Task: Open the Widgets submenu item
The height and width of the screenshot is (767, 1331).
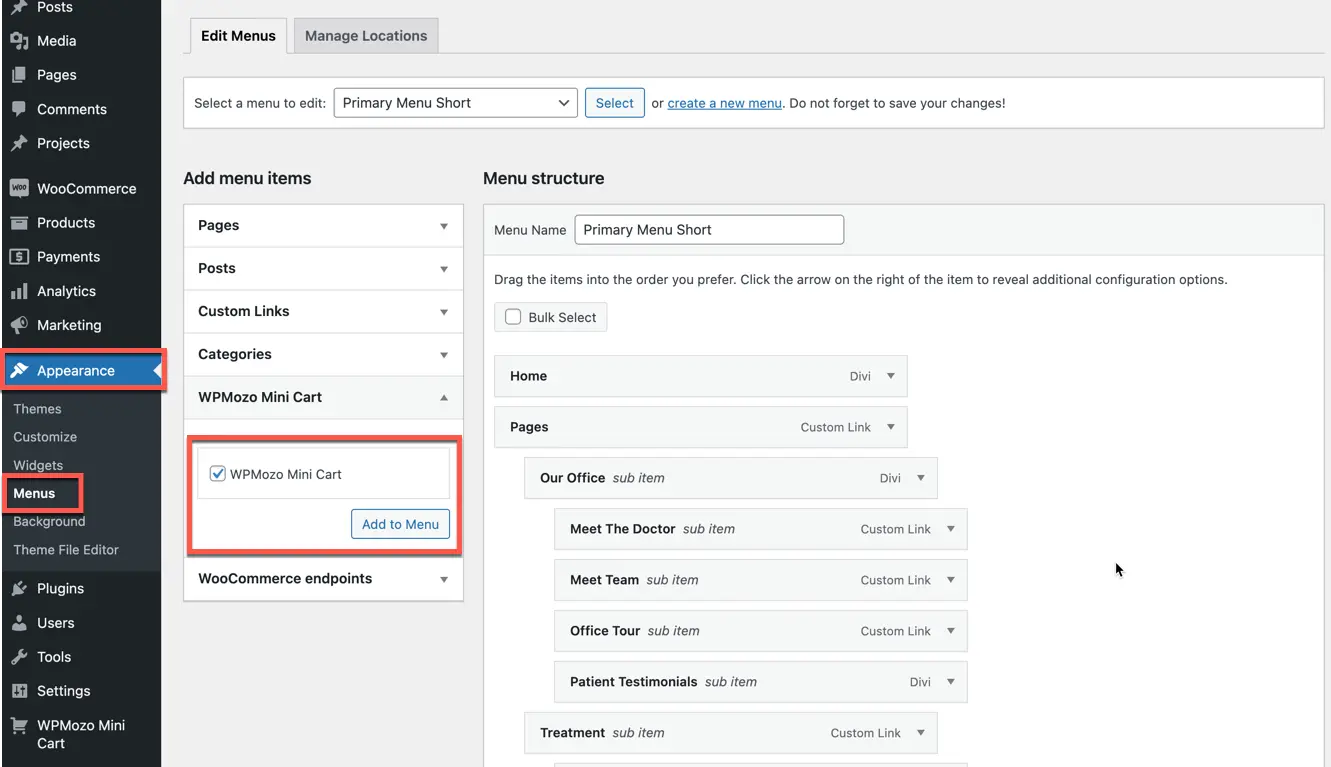Action: tap(38, 465)
